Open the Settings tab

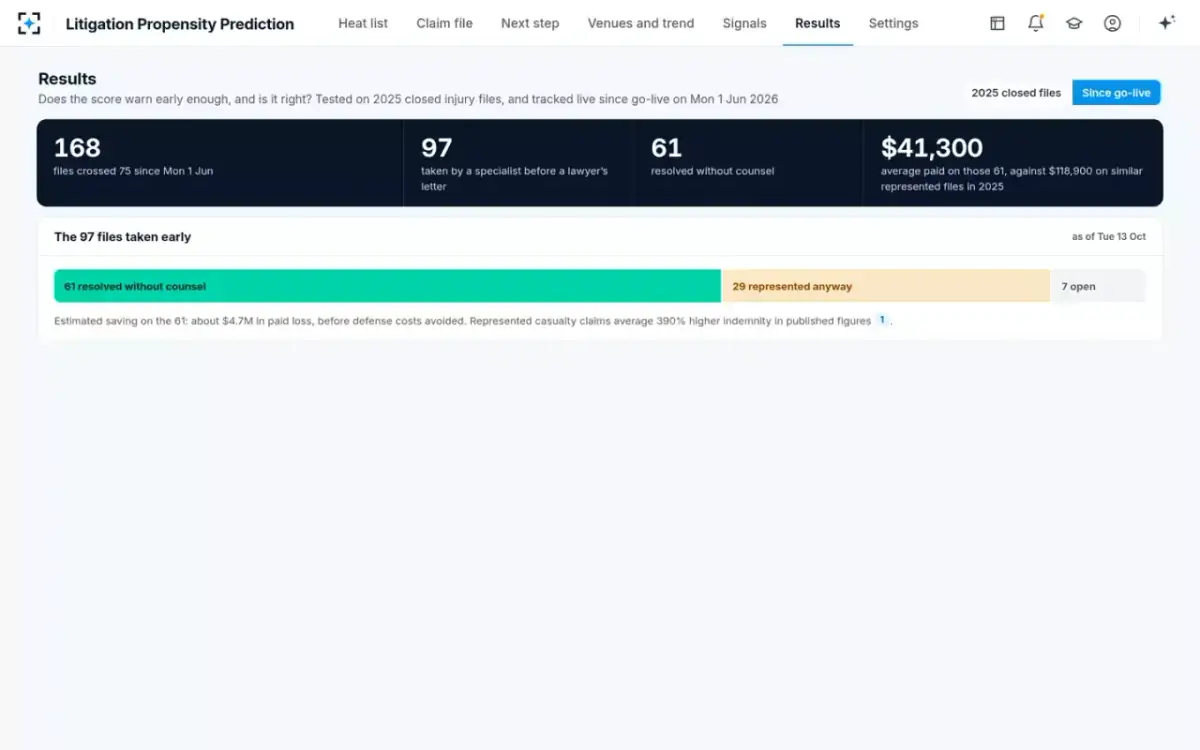click(x=894, y=23)
